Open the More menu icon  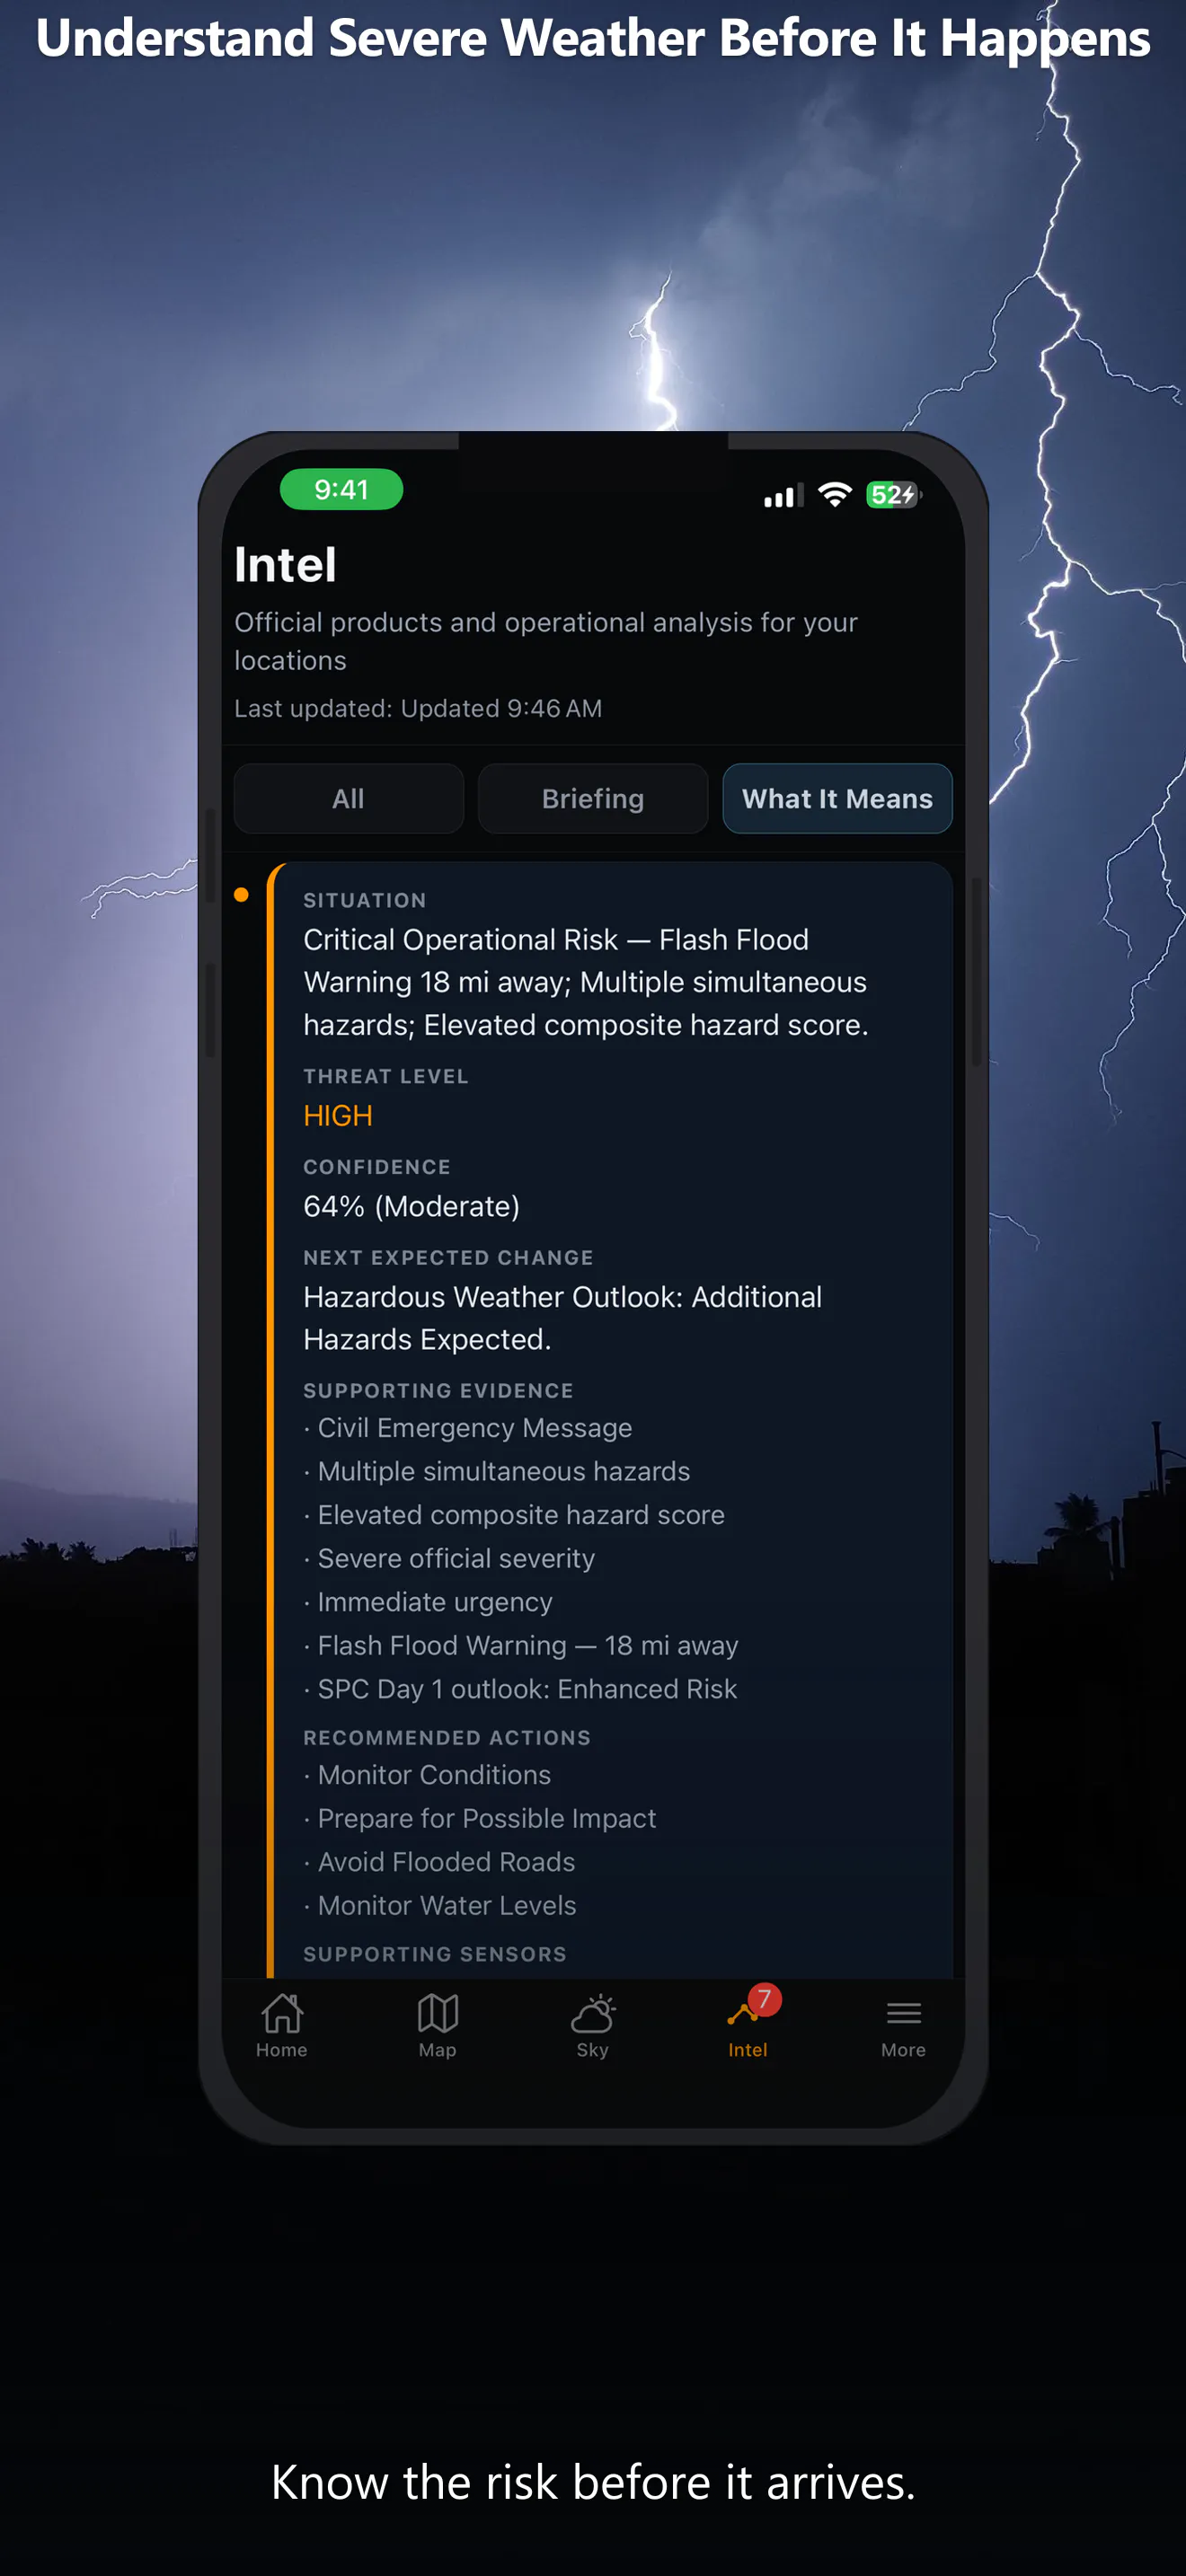(903, 2012)
